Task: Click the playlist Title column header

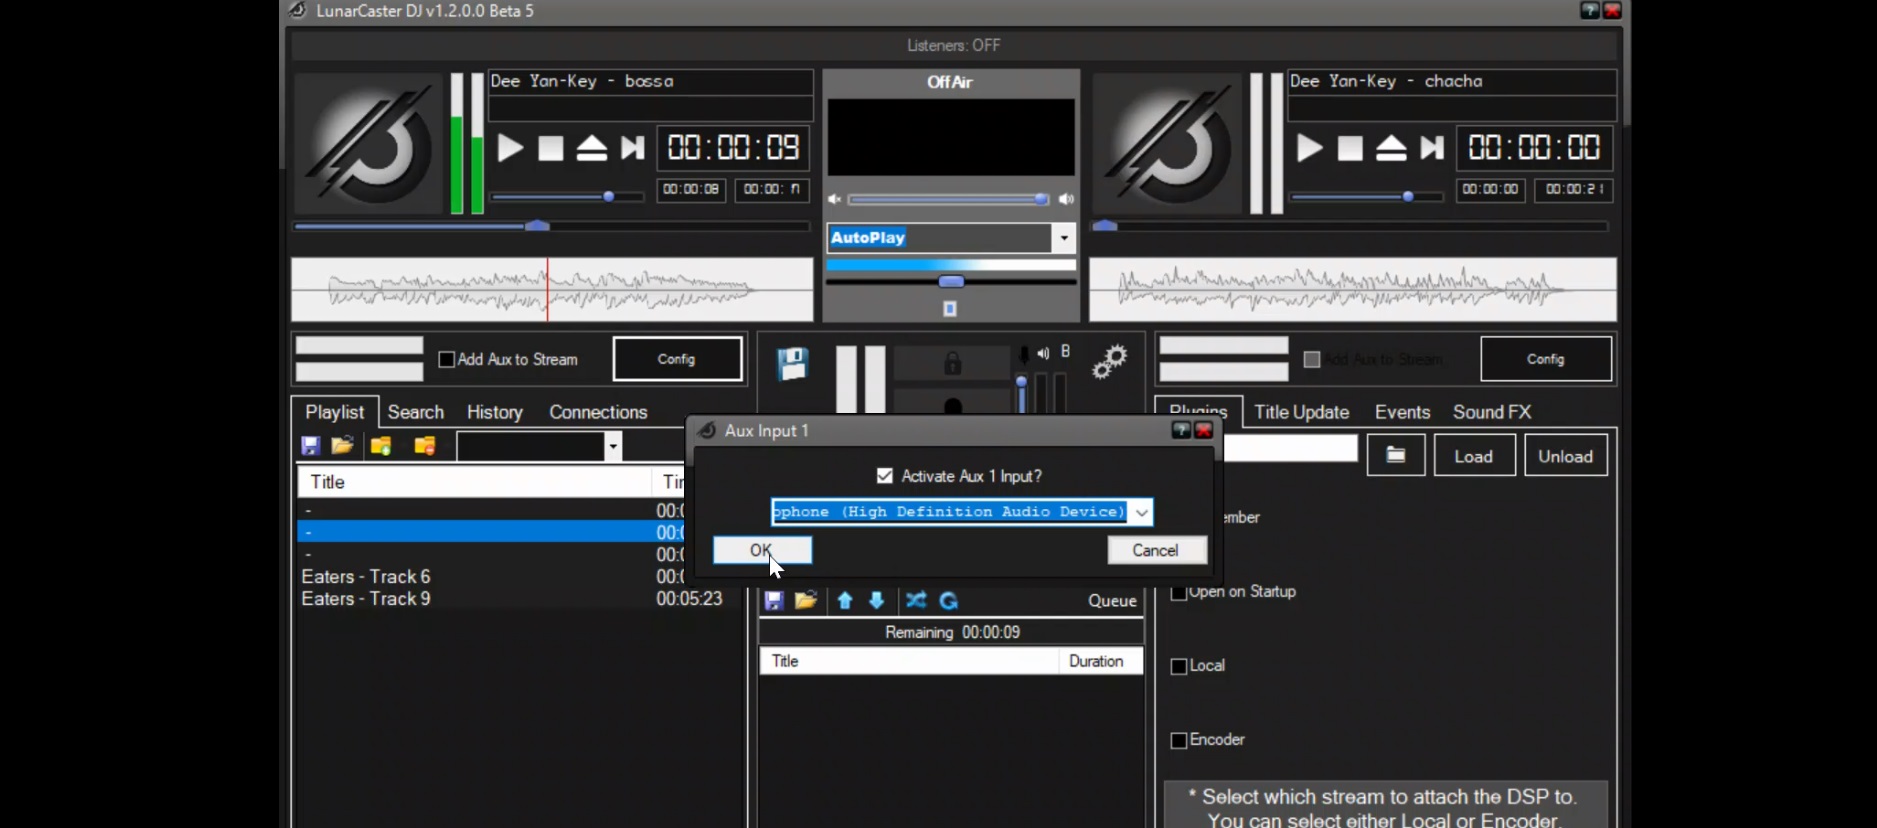Action: click(x=475, y=482)
